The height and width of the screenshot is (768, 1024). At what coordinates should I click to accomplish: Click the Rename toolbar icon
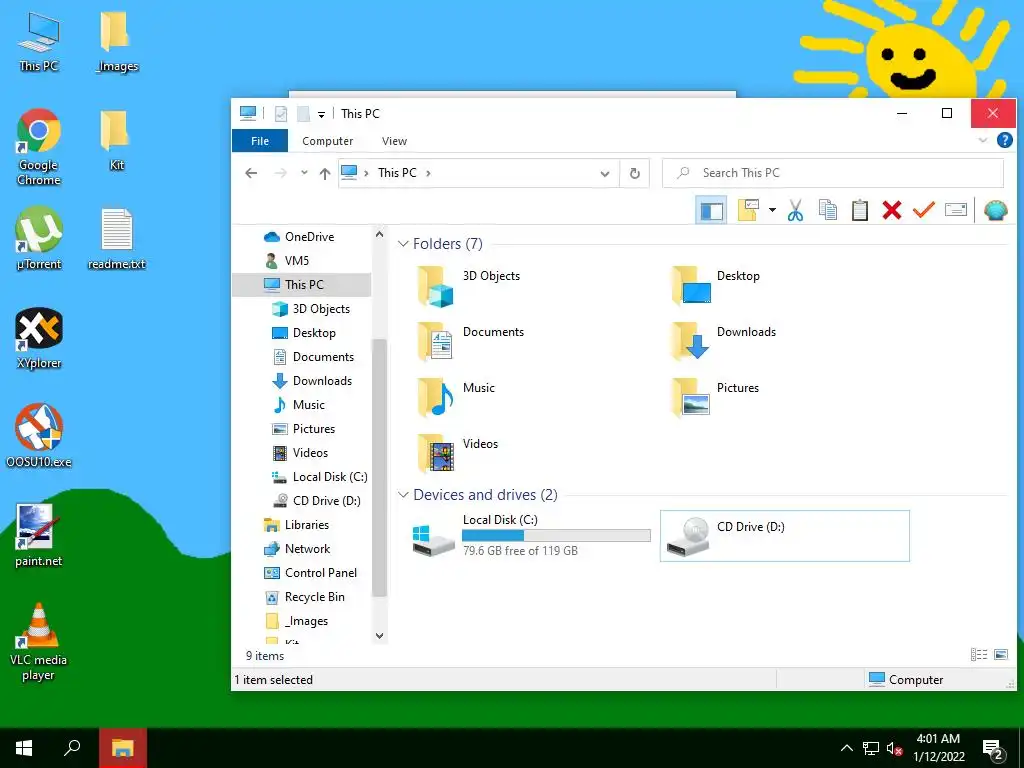[x=955, y=210]
